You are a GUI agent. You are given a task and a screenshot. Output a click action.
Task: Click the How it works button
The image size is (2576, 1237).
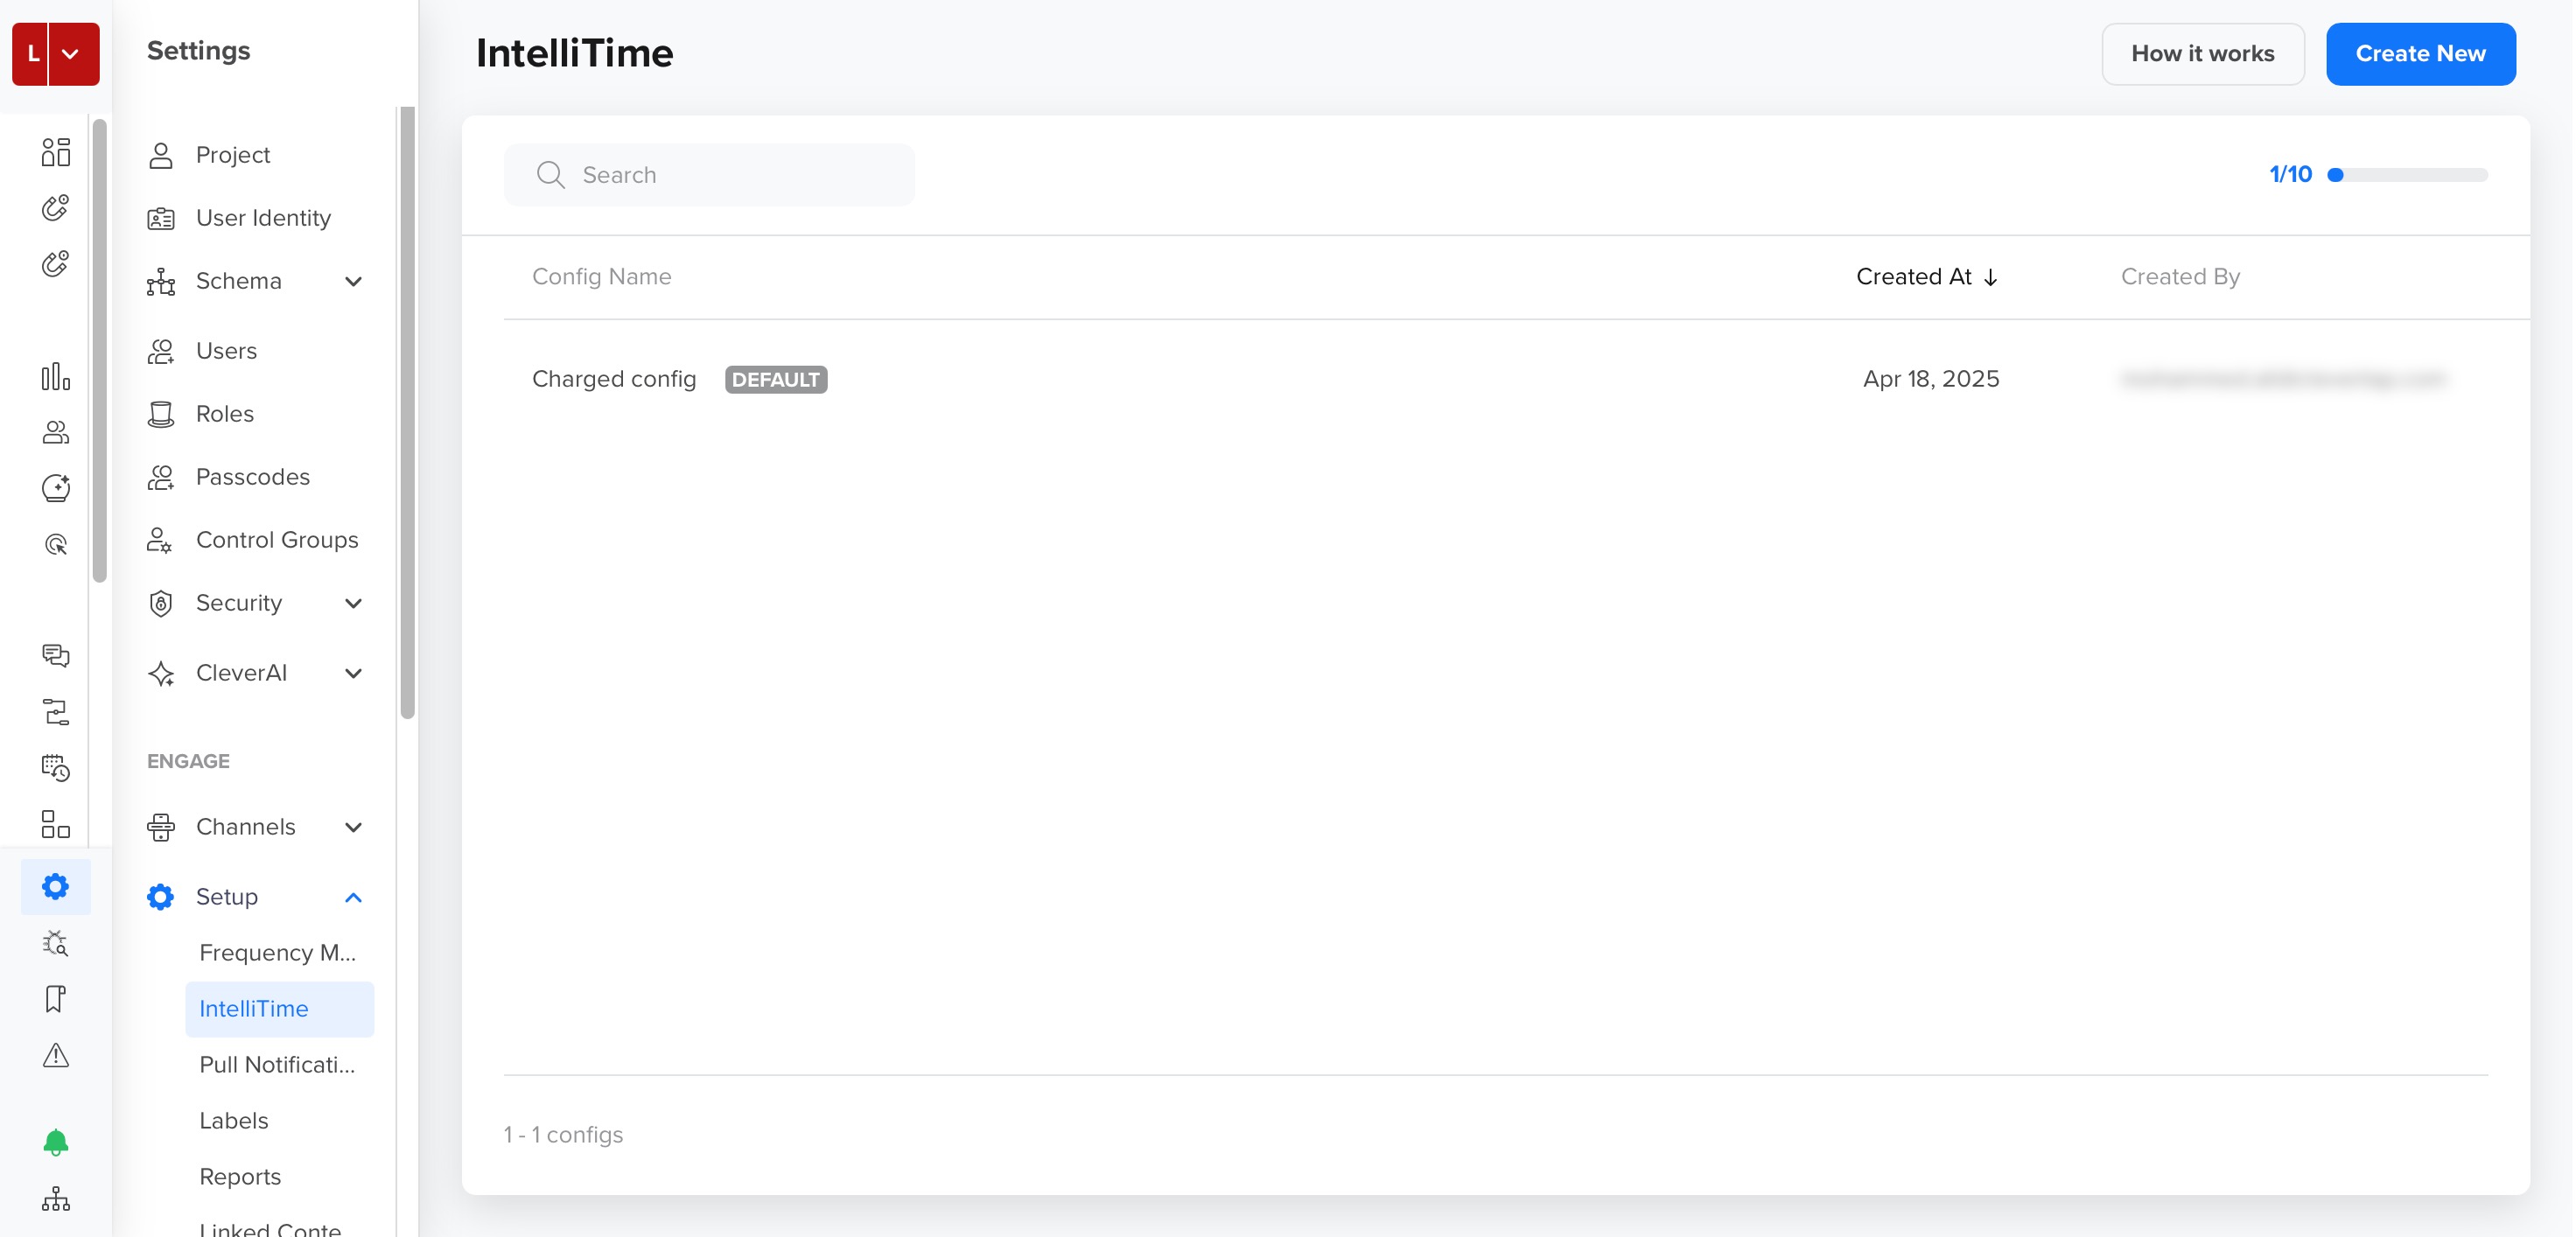pyautogui.click(x=2202, y=54)
